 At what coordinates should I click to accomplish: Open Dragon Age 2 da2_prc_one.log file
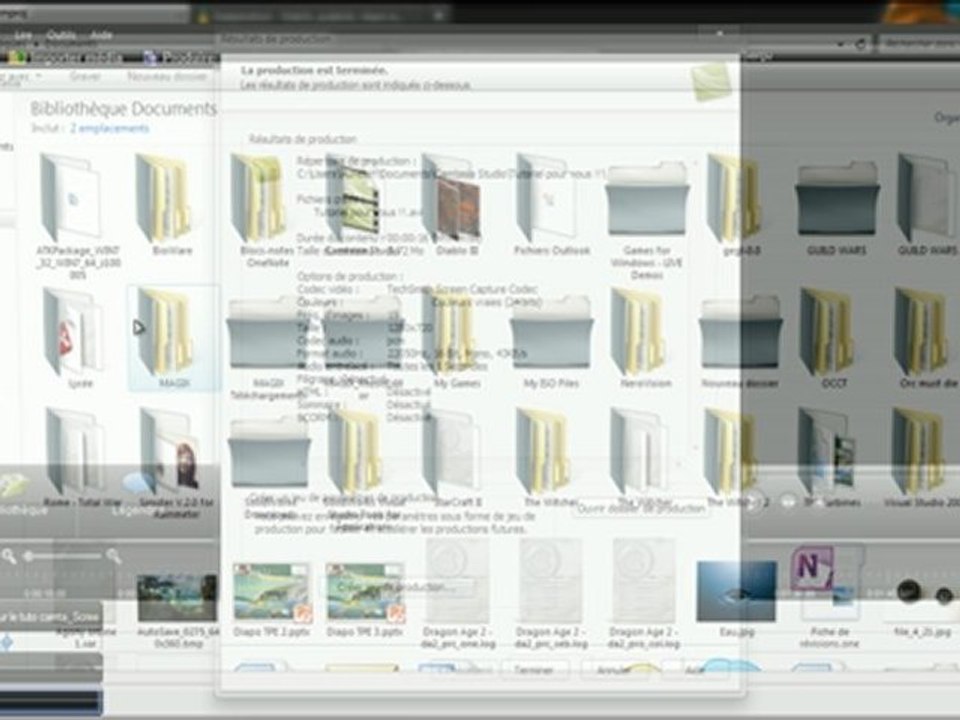(458, 595)
